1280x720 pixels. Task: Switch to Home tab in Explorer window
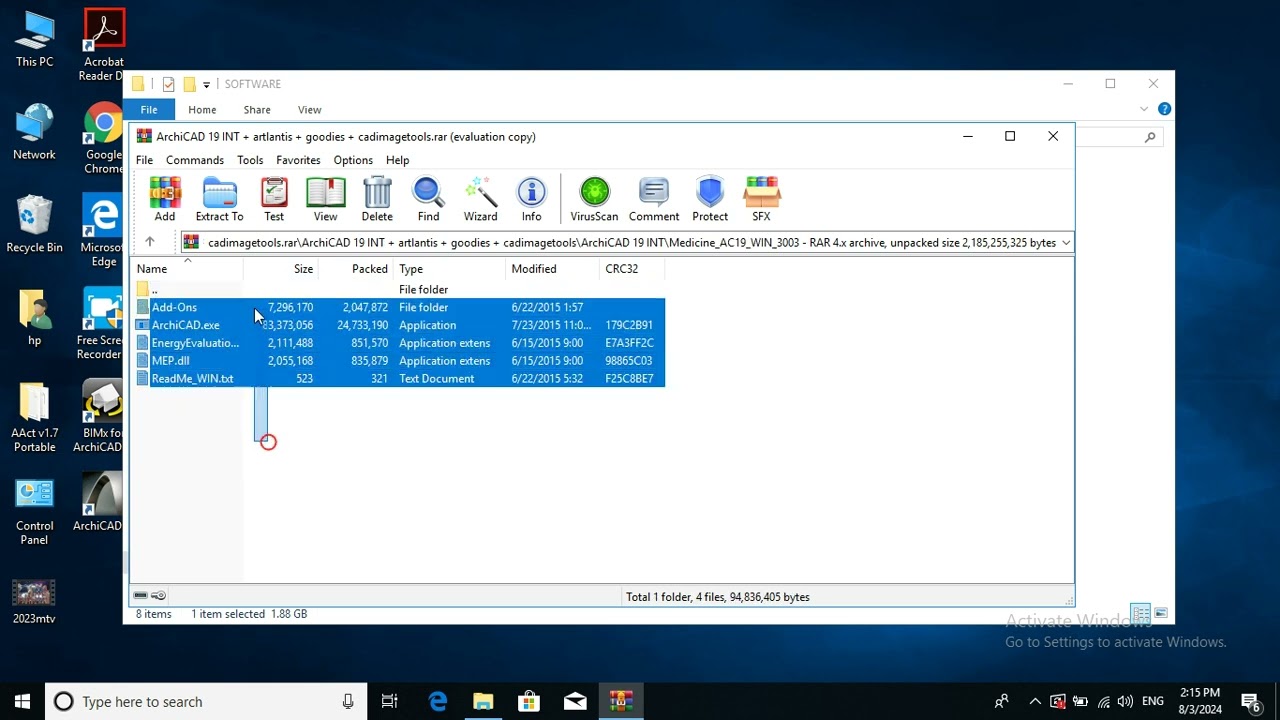202,110
